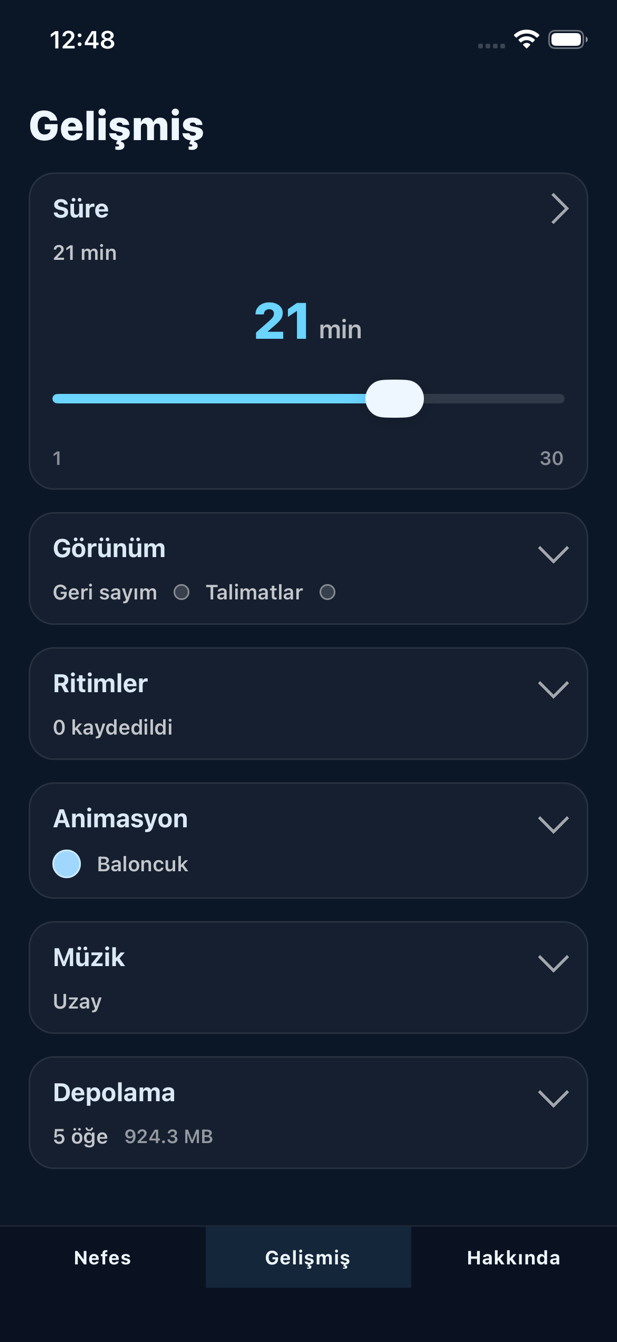Click the duration slider handle

tap(395, 398)
